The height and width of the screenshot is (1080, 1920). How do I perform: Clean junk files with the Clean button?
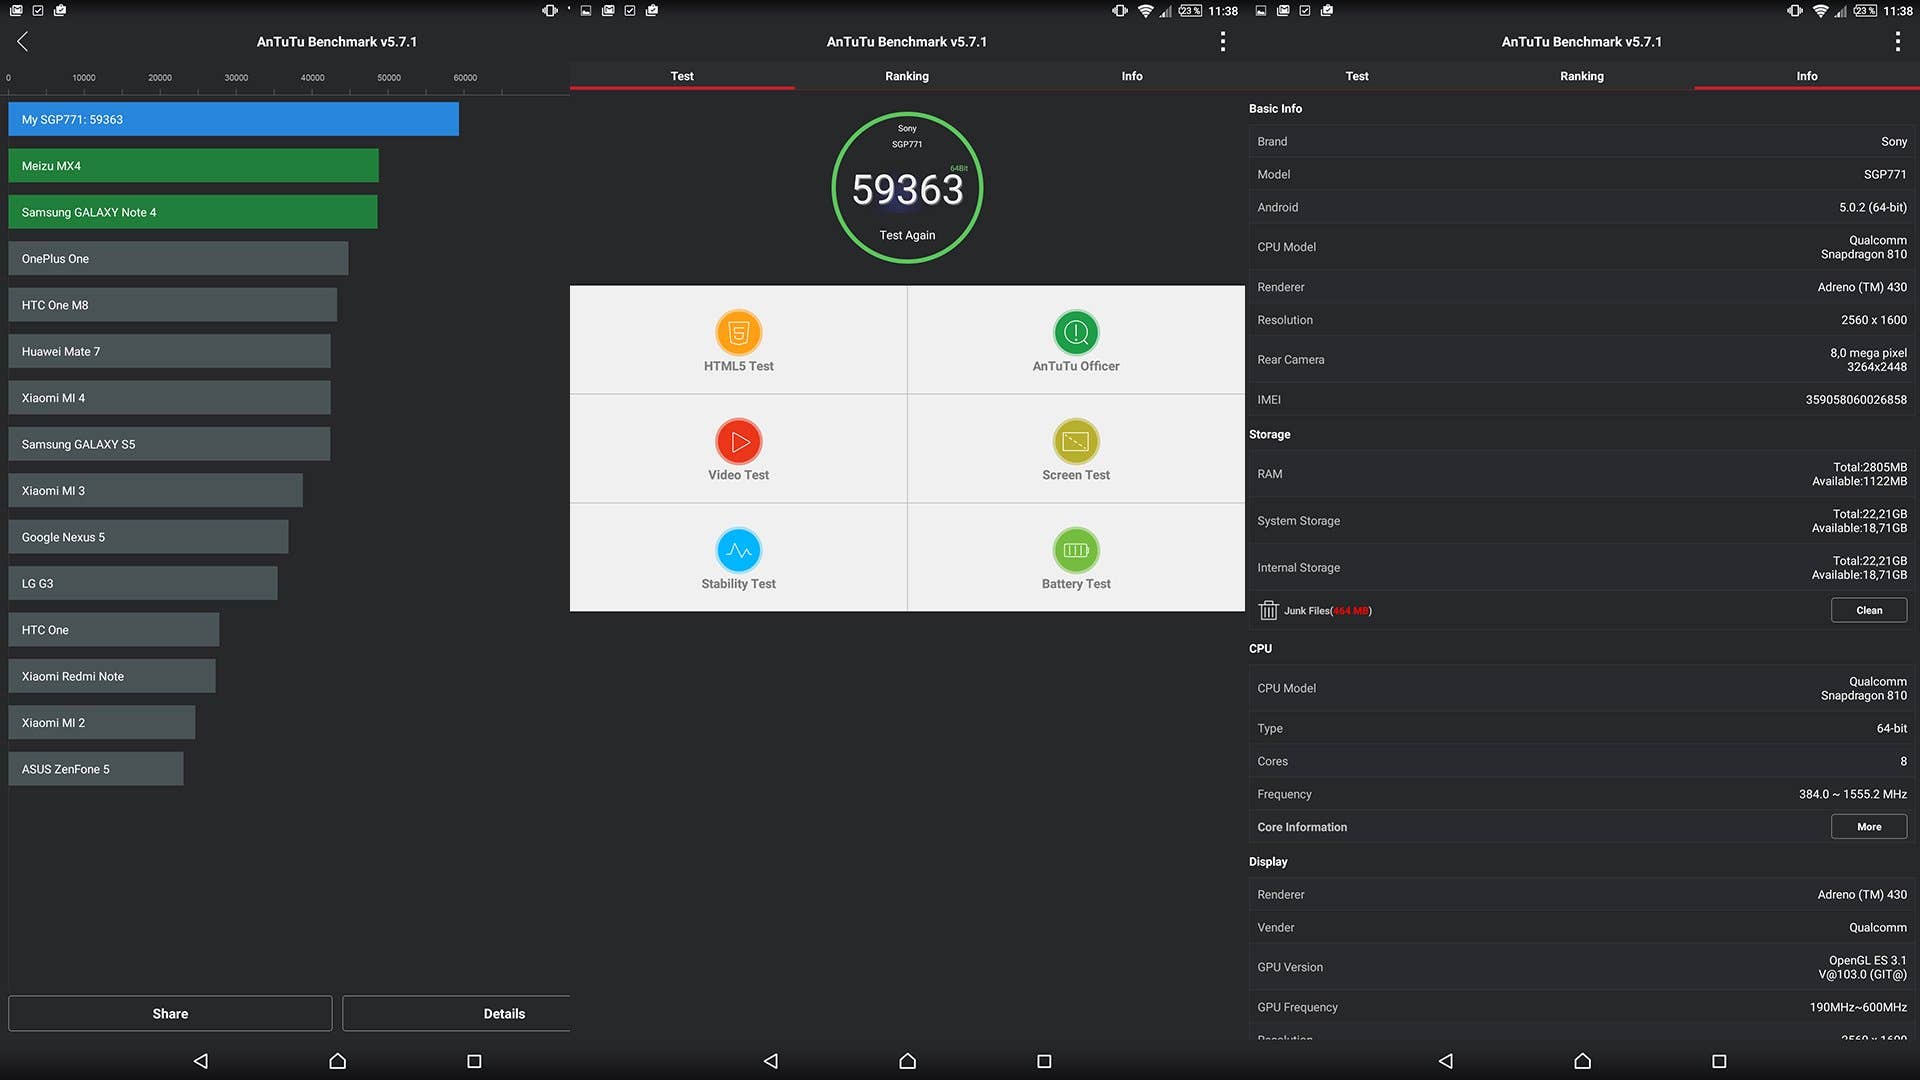(x=1868, y=610)
